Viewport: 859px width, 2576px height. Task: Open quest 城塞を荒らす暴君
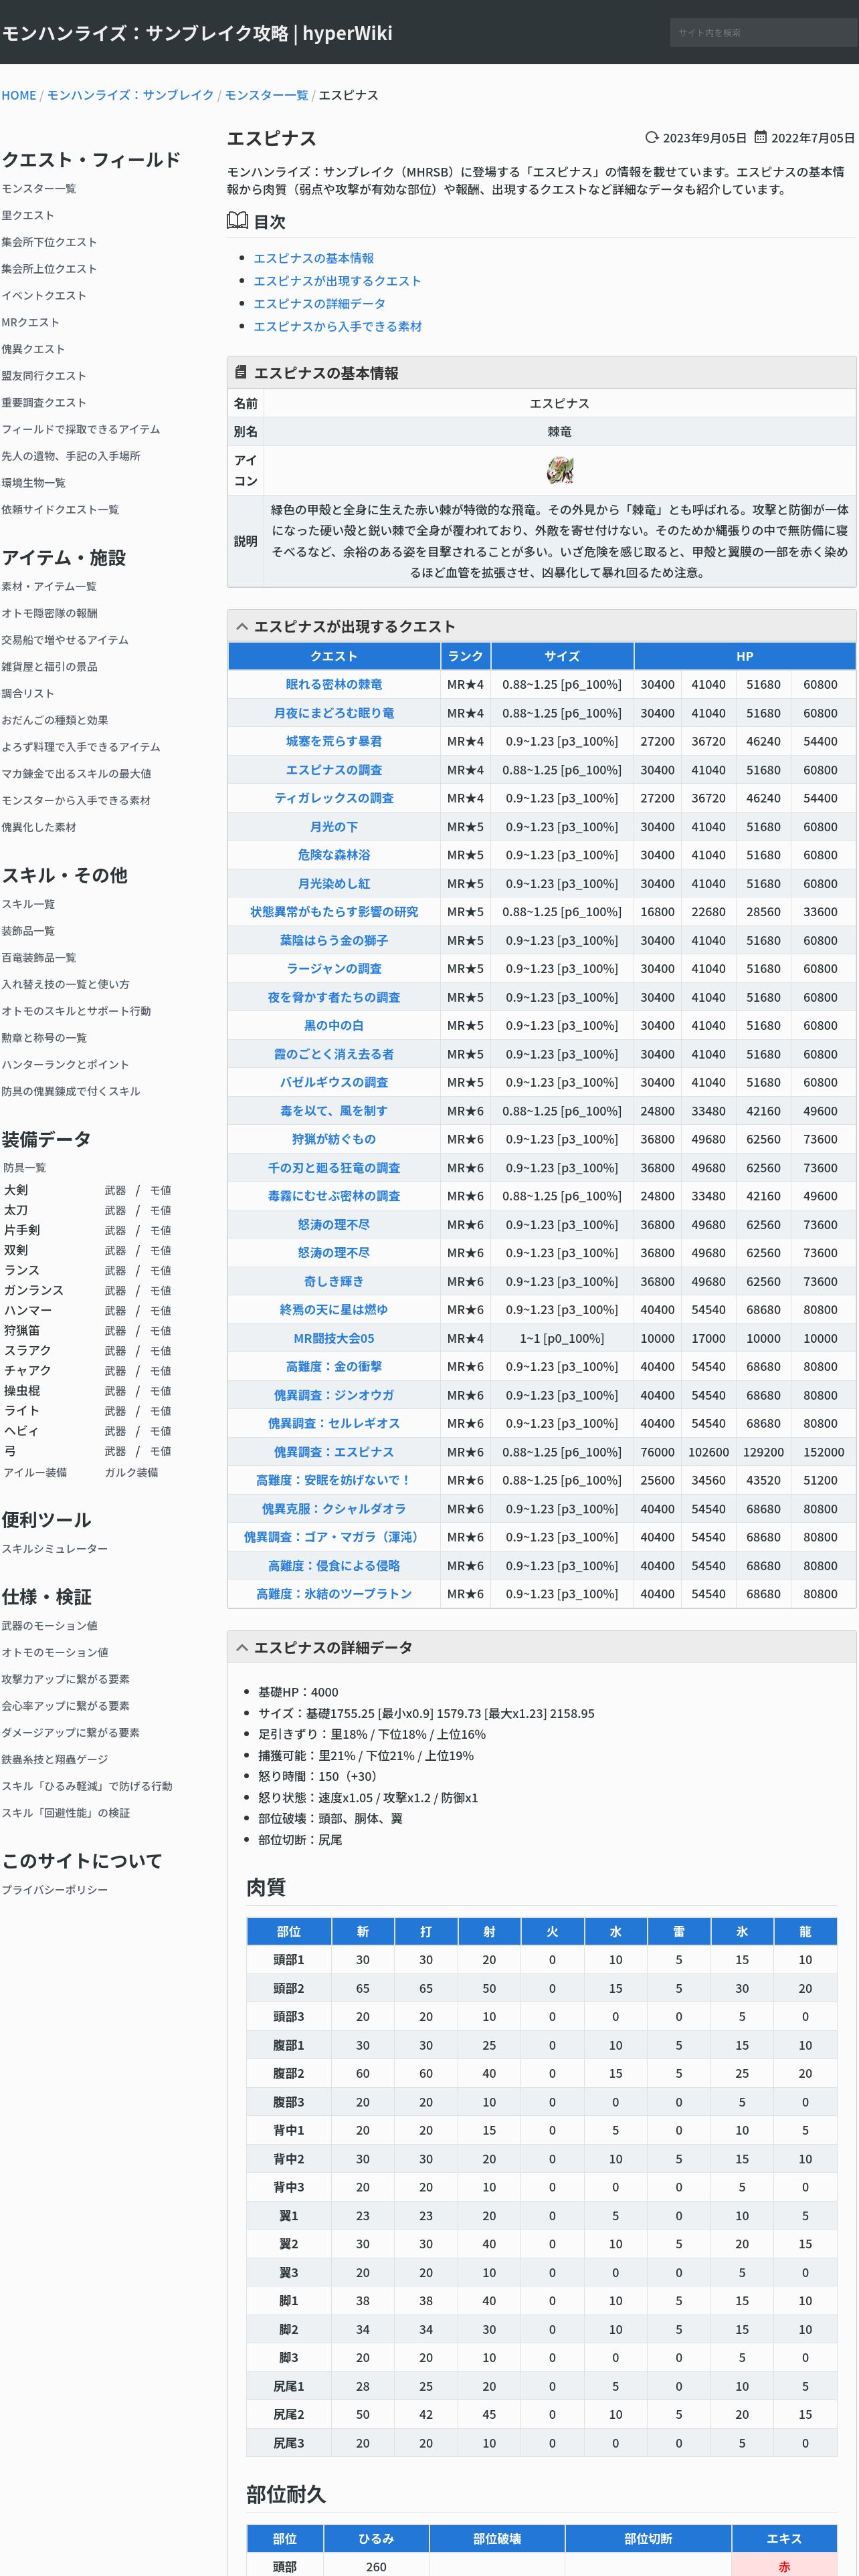334,741
